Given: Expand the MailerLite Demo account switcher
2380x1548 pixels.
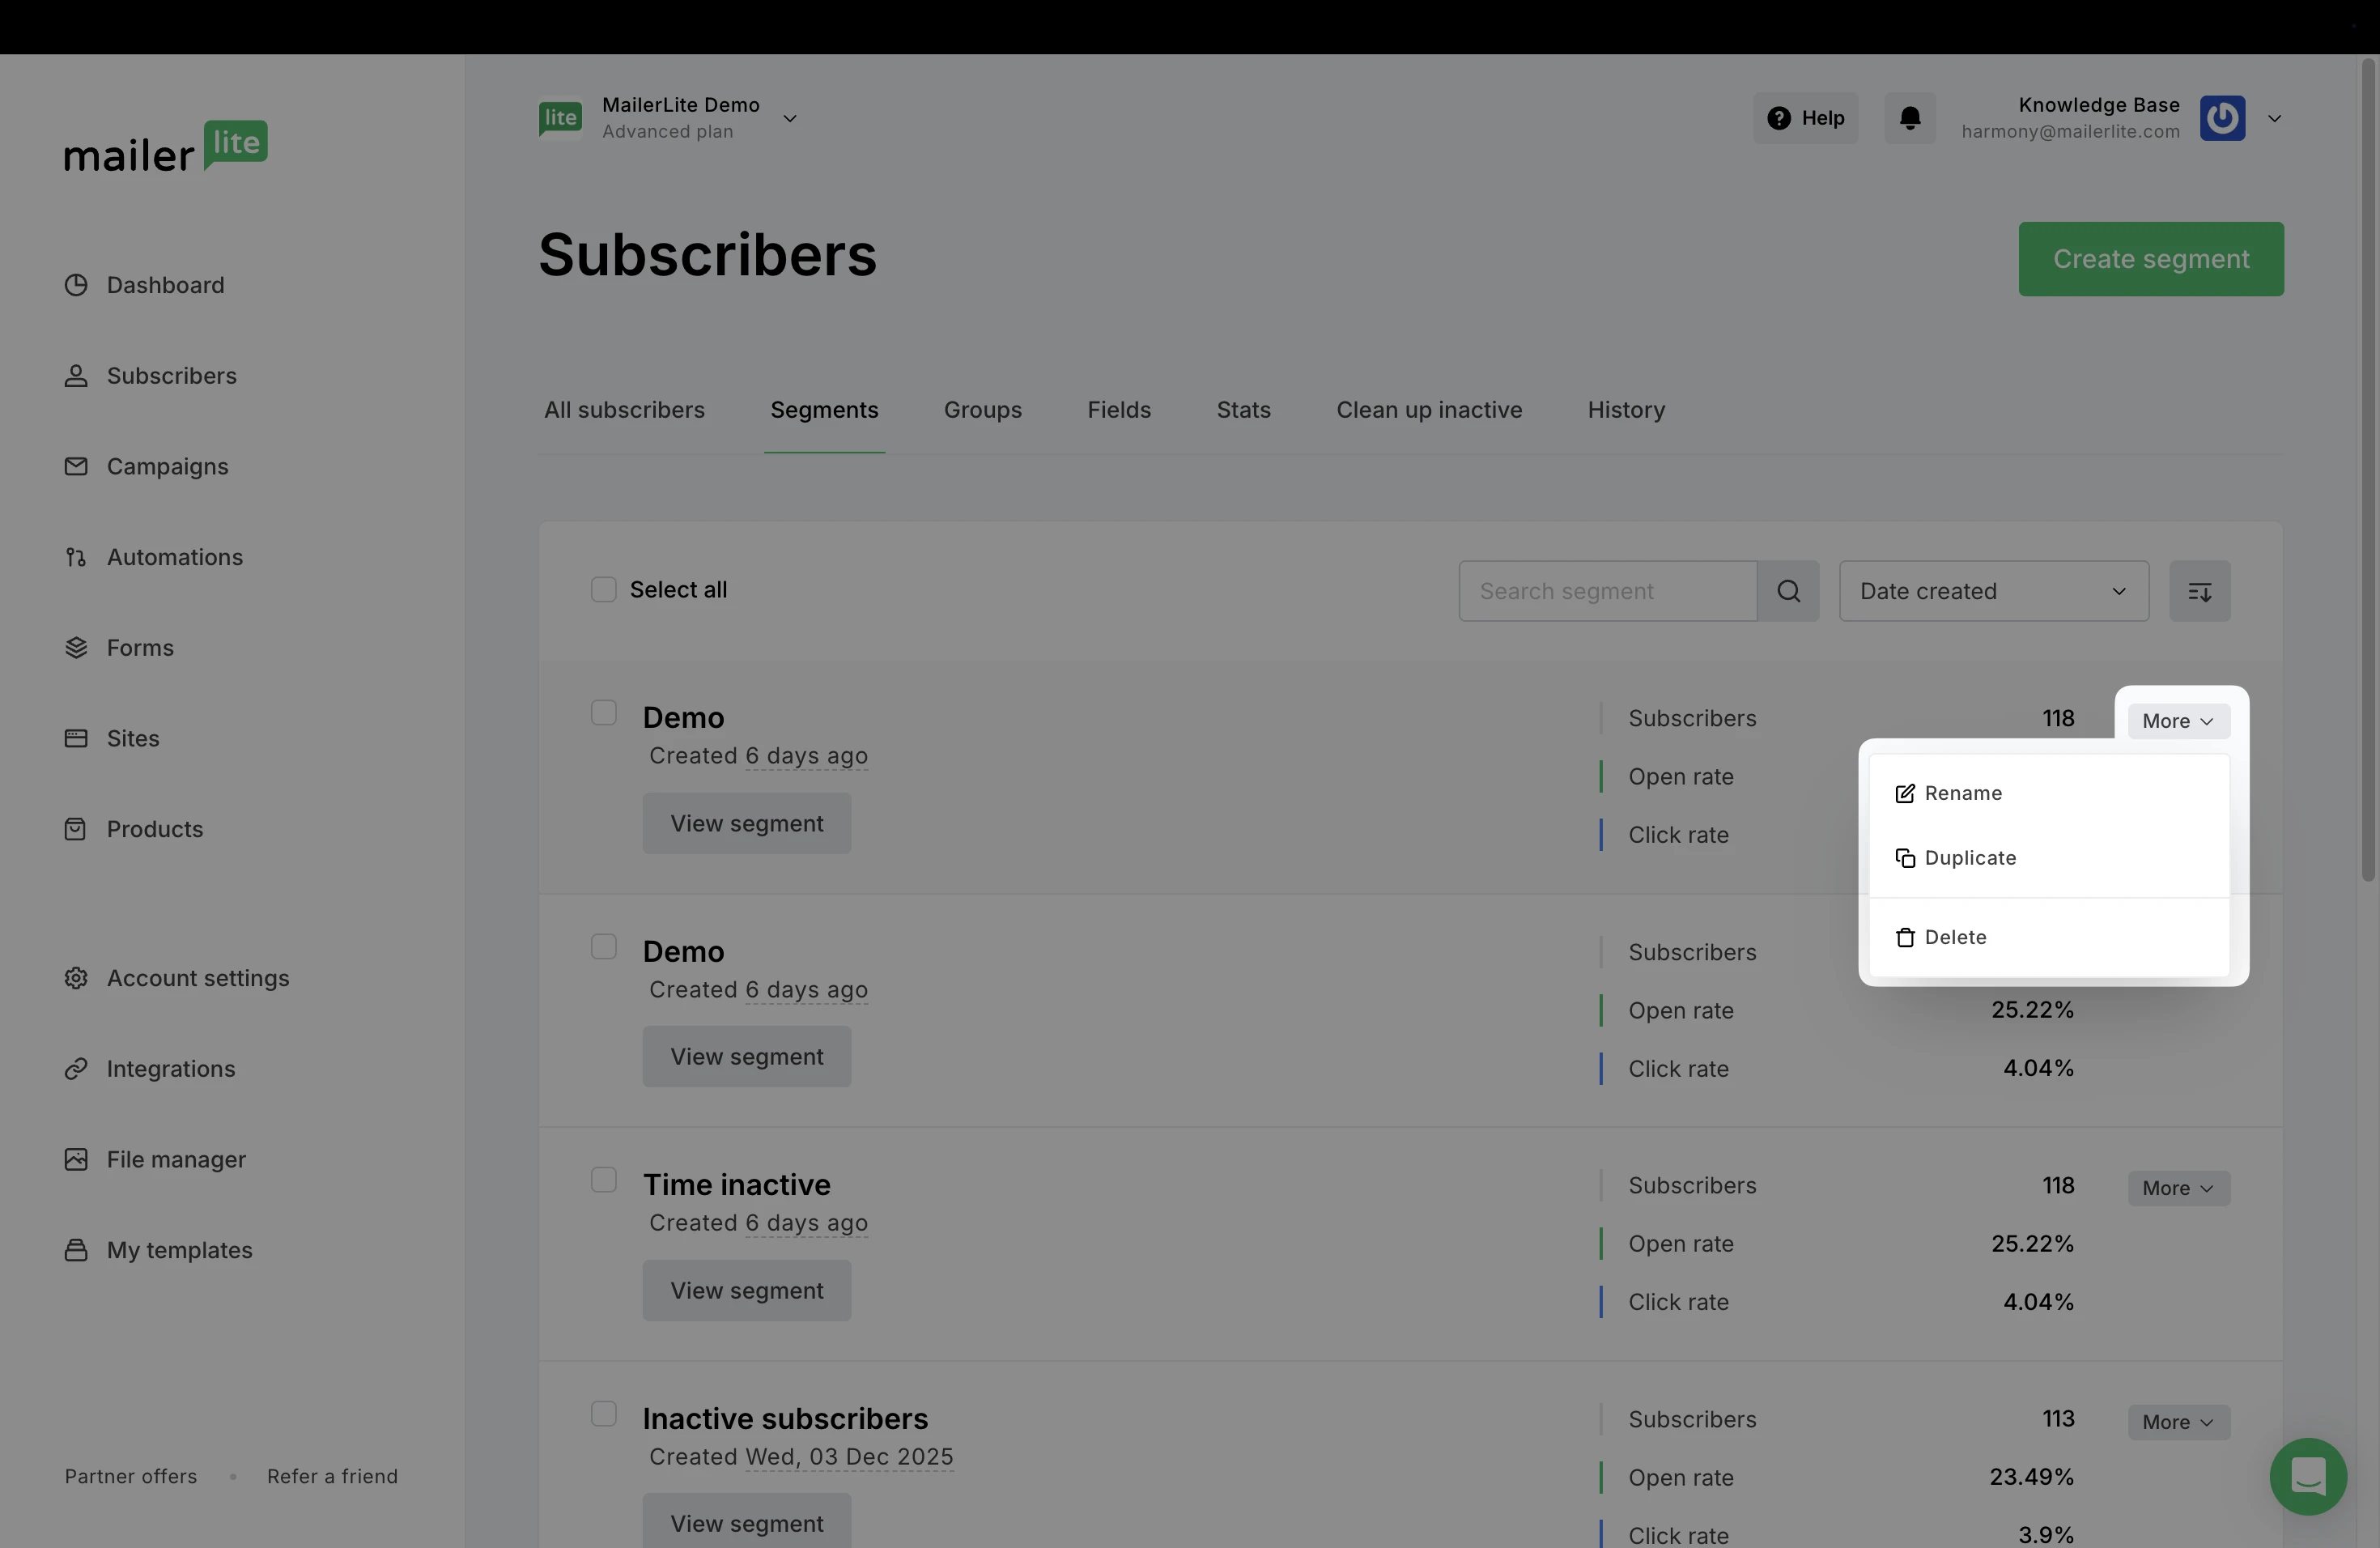Looking at the screenshot, I should [x=789, y=118].
